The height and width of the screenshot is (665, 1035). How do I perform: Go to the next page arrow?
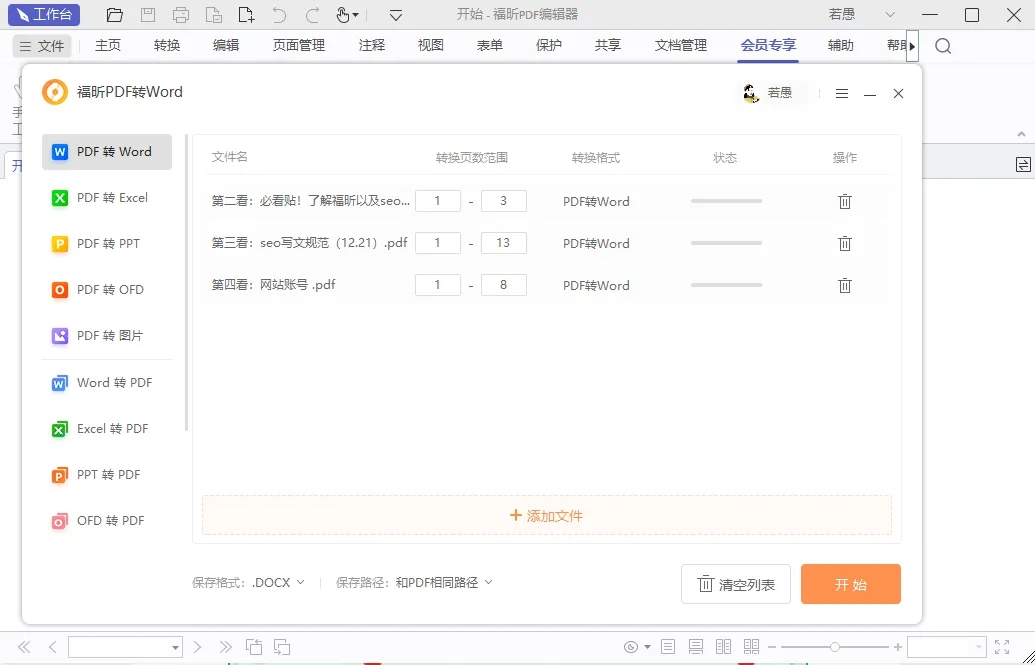(x=197, y=647)
